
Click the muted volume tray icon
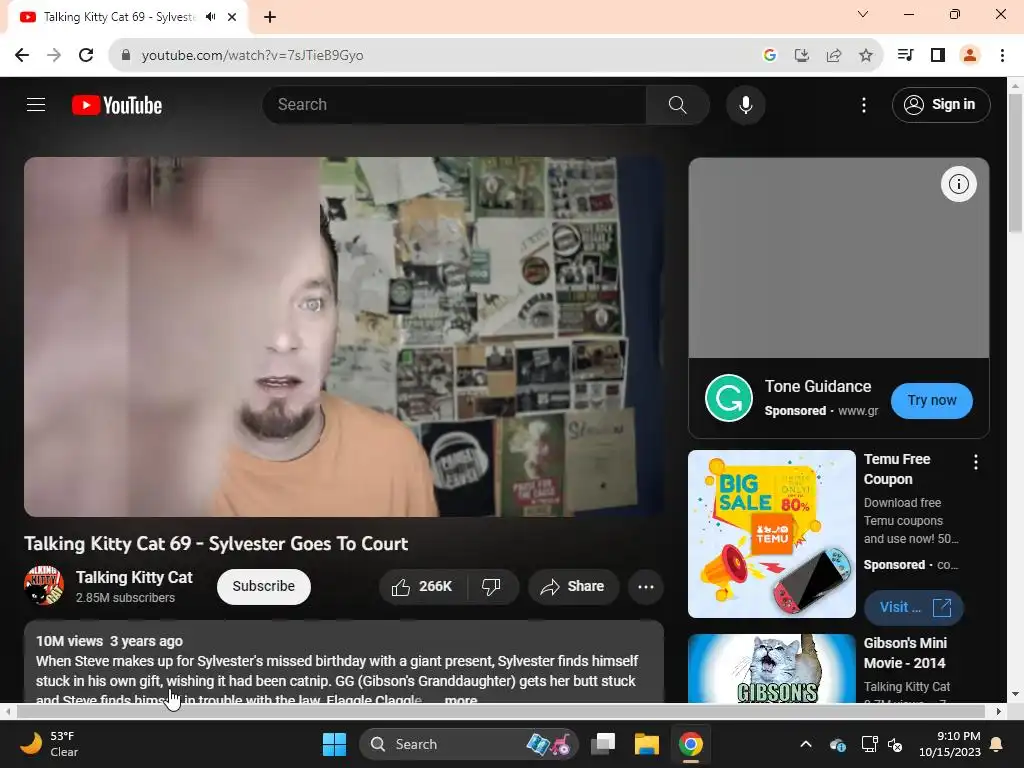tap(895, 744)
